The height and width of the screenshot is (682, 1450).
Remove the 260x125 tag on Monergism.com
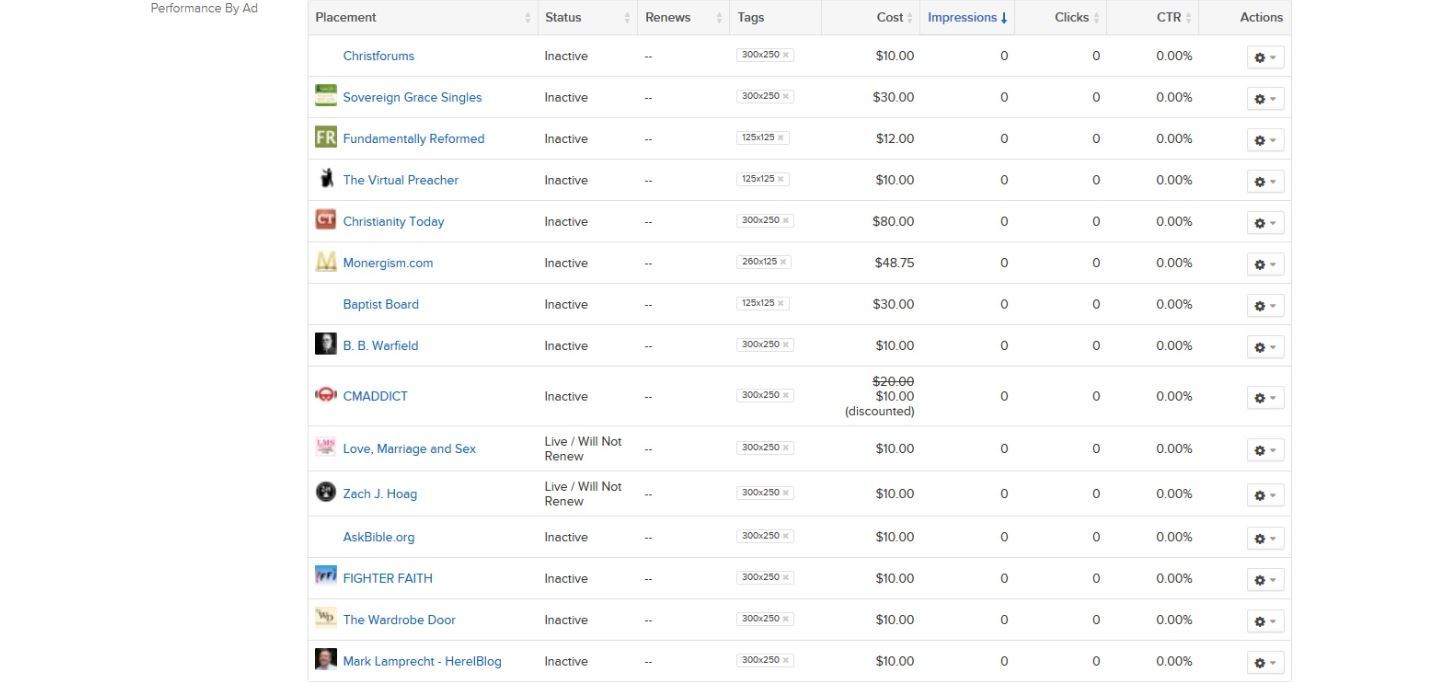click(x=783, y=262)
